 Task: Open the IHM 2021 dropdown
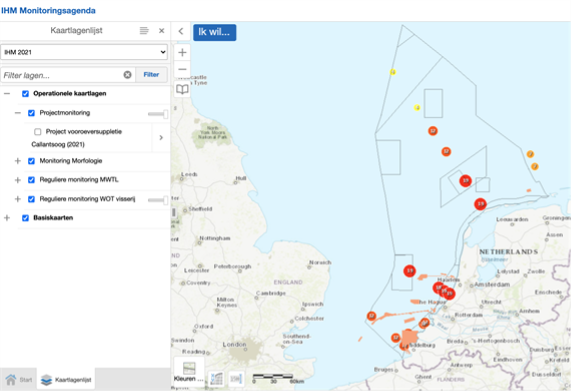point(84,52)
